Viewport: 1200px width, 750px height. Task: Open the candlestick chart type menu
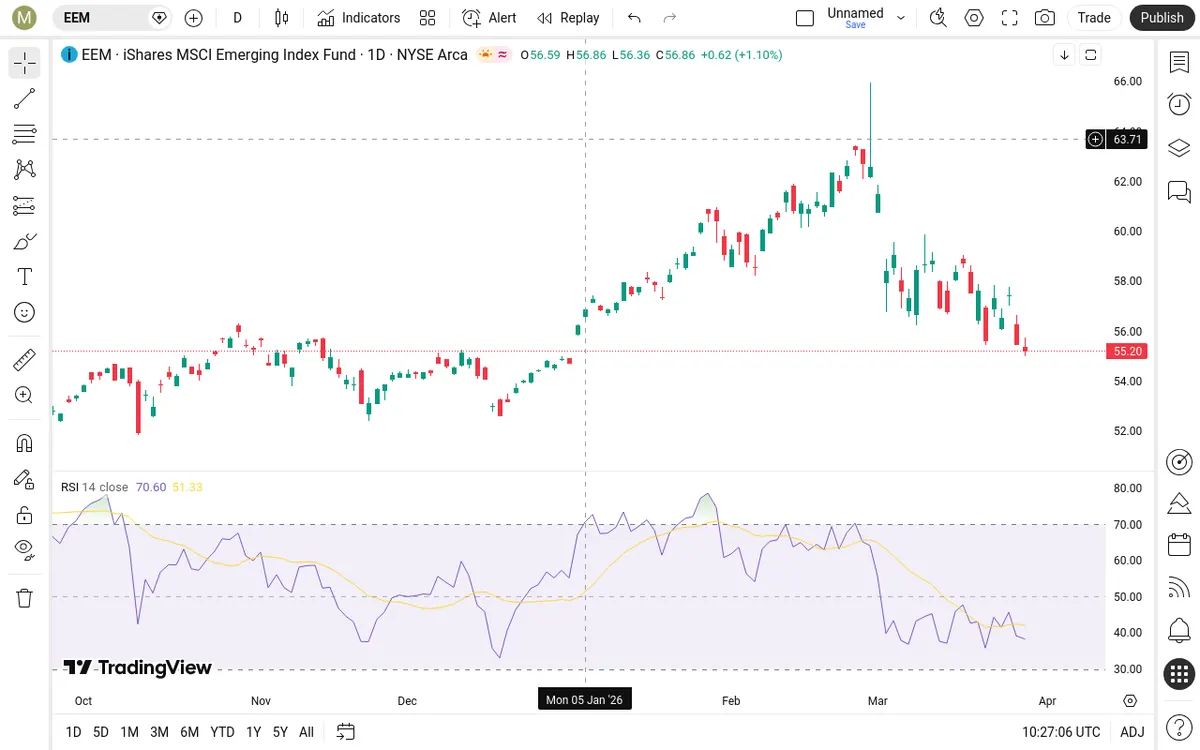click(281, 17)
